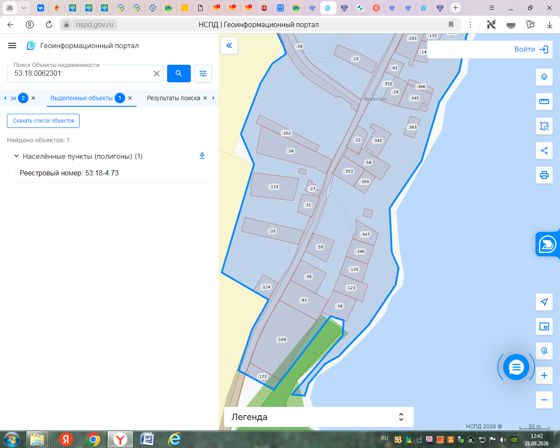The image size is (560, 448).
Task: Clear the search field with the X
Action: tap(156, 73)
